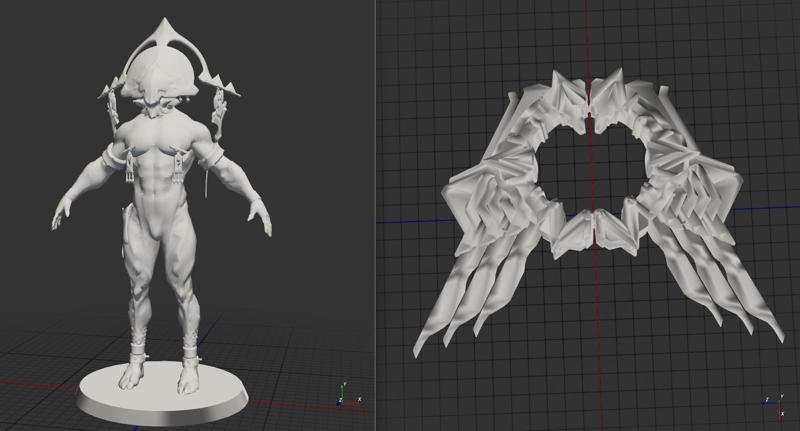Viewport: 800px width, 431px height.
Task: Select the standing character figure model
Action: (161, 204)
